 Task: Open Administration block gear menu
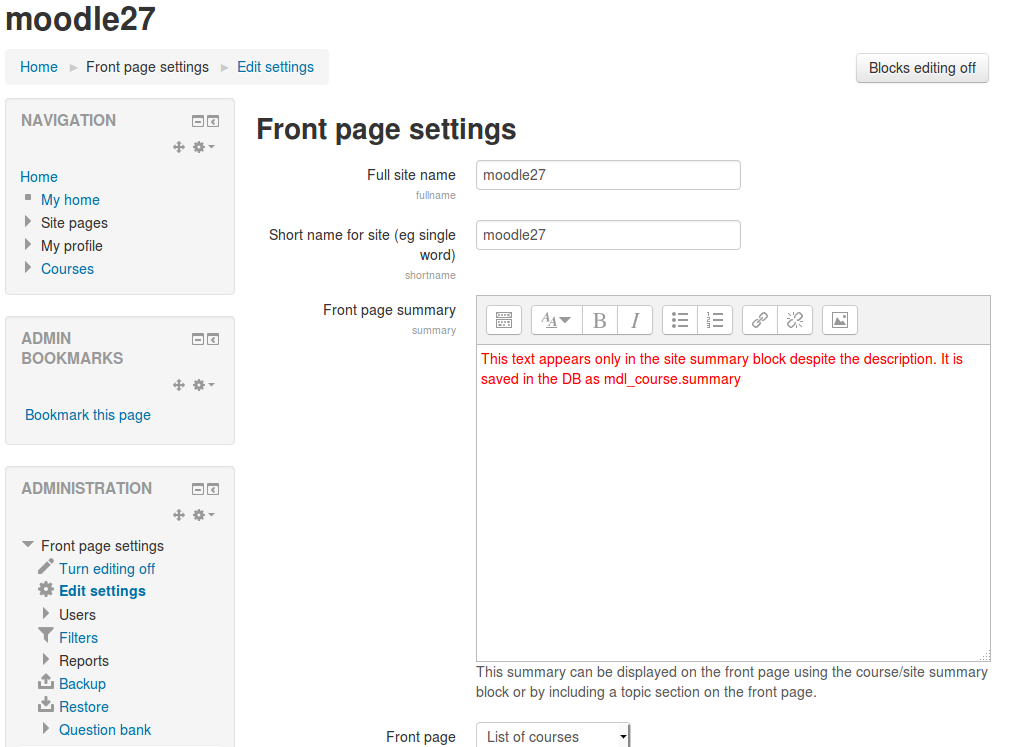tap(203, 515)
